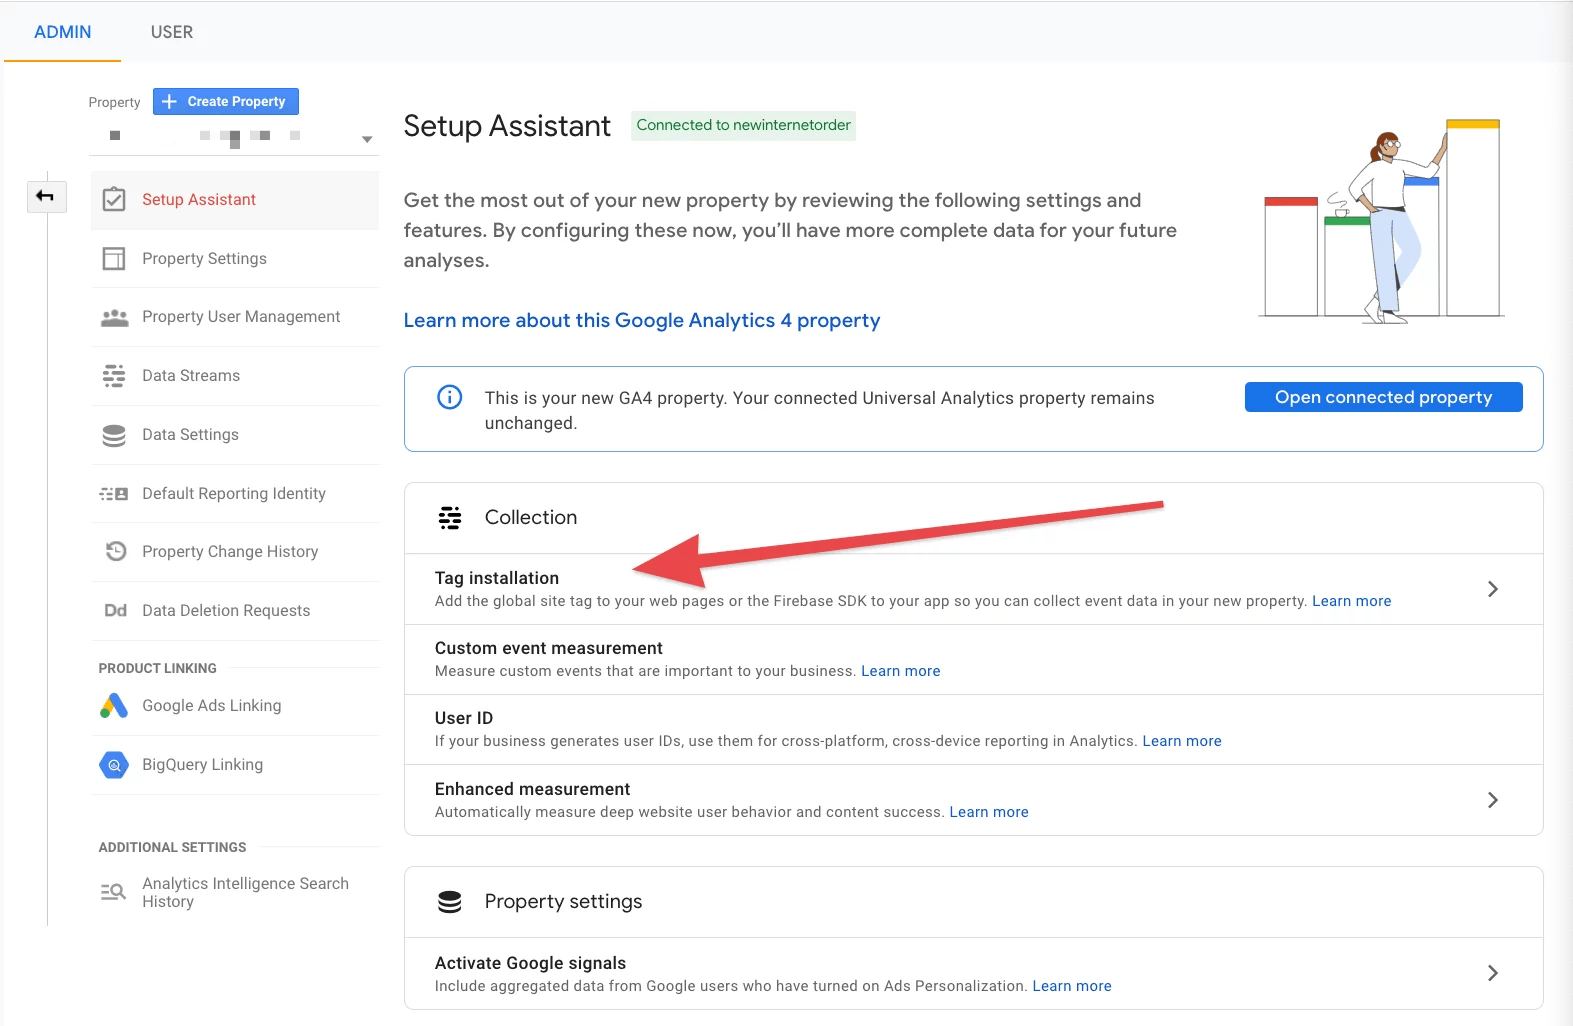The image size is (1573, 1026).
Task: Open Data Streams menu item
Action: click(x=235, y=376)
